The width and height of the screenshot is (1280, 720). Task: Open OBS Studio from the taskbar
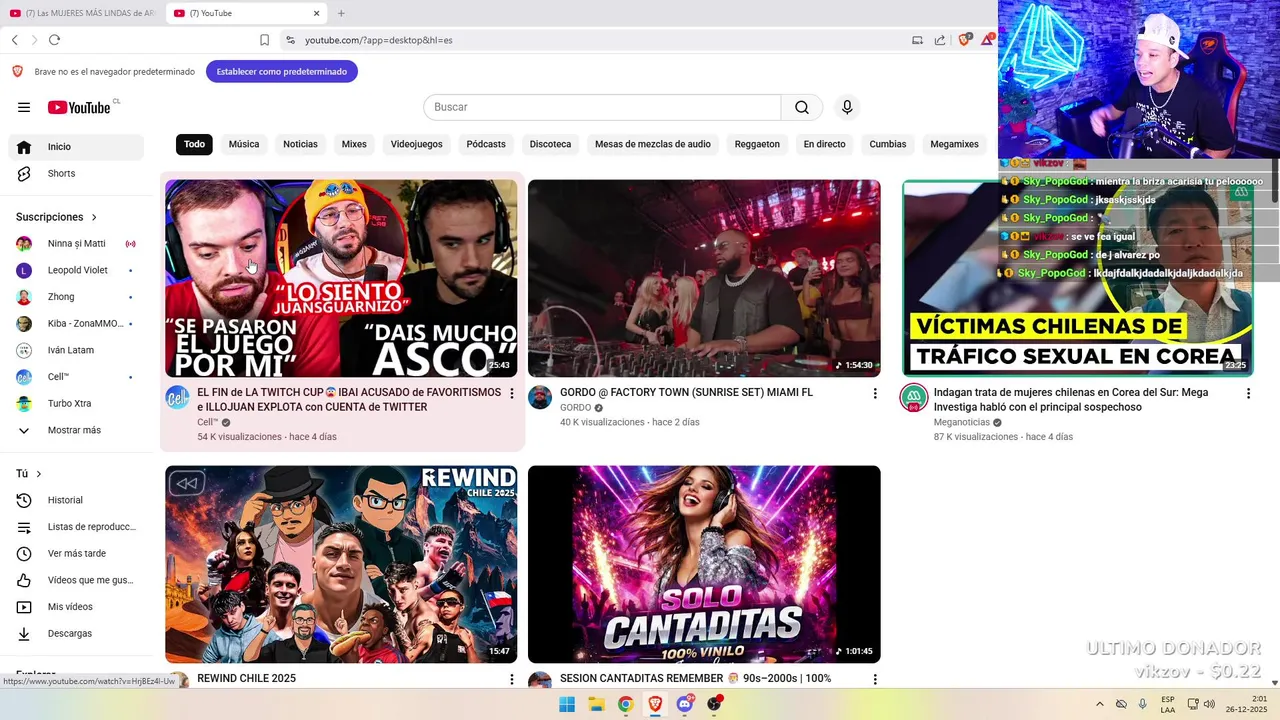point(714,704)
